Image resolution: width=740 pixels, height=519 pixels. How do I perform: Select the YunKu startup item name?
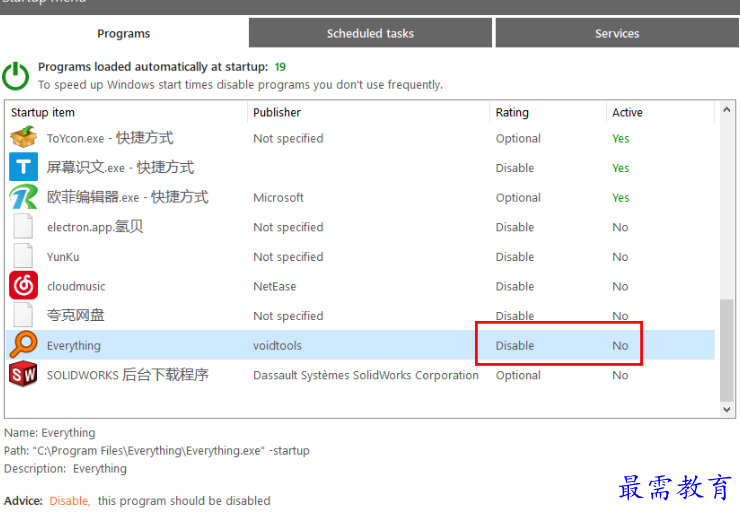click(63, 257)
